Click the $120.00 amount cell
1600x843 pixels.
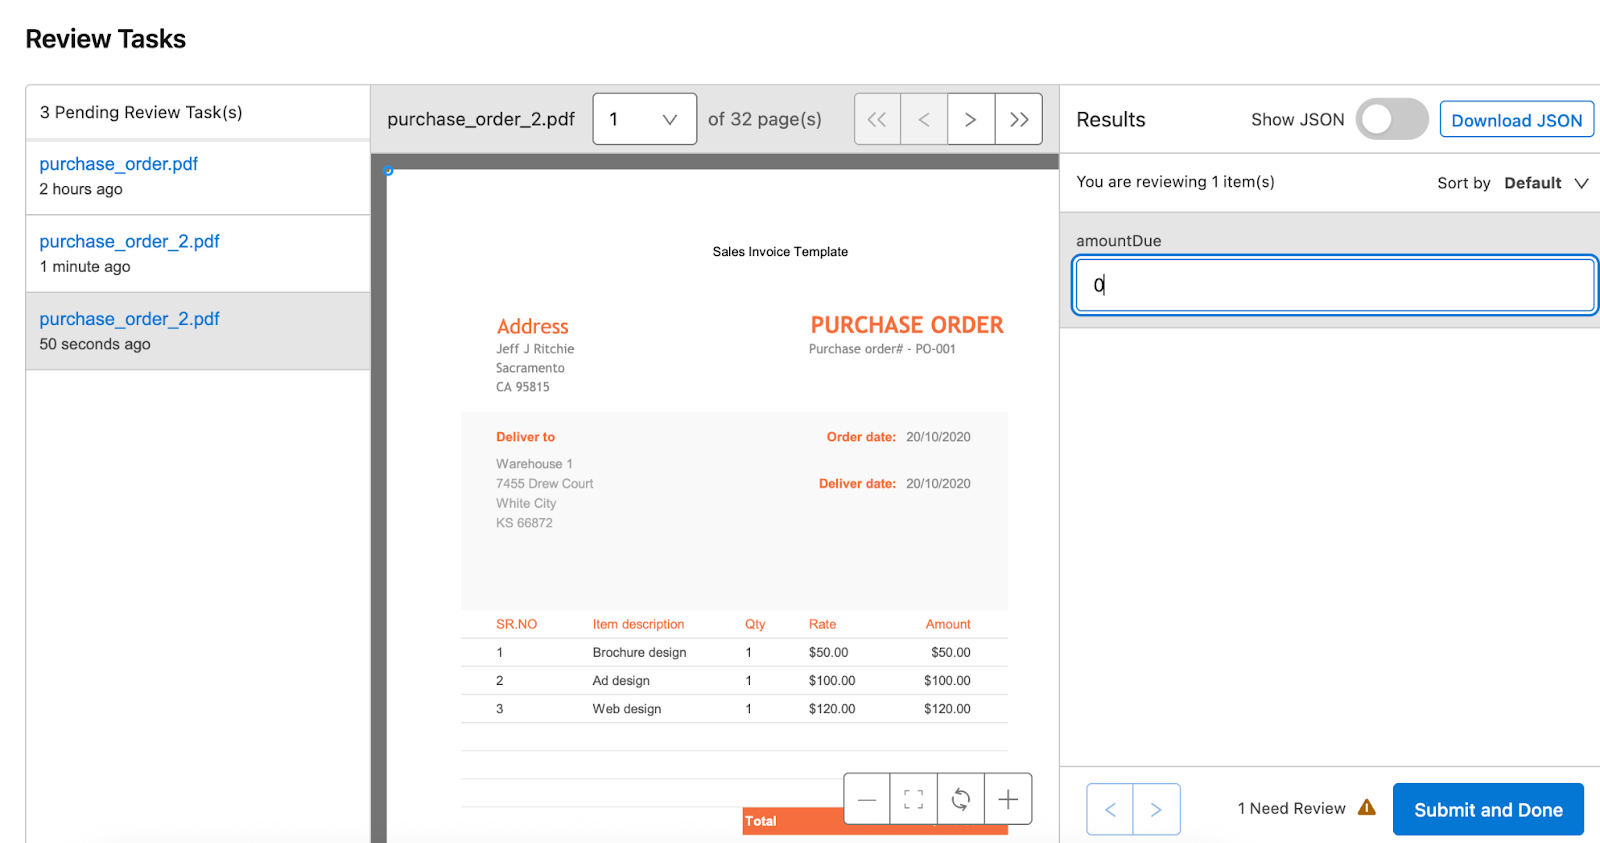coord(947,709)
